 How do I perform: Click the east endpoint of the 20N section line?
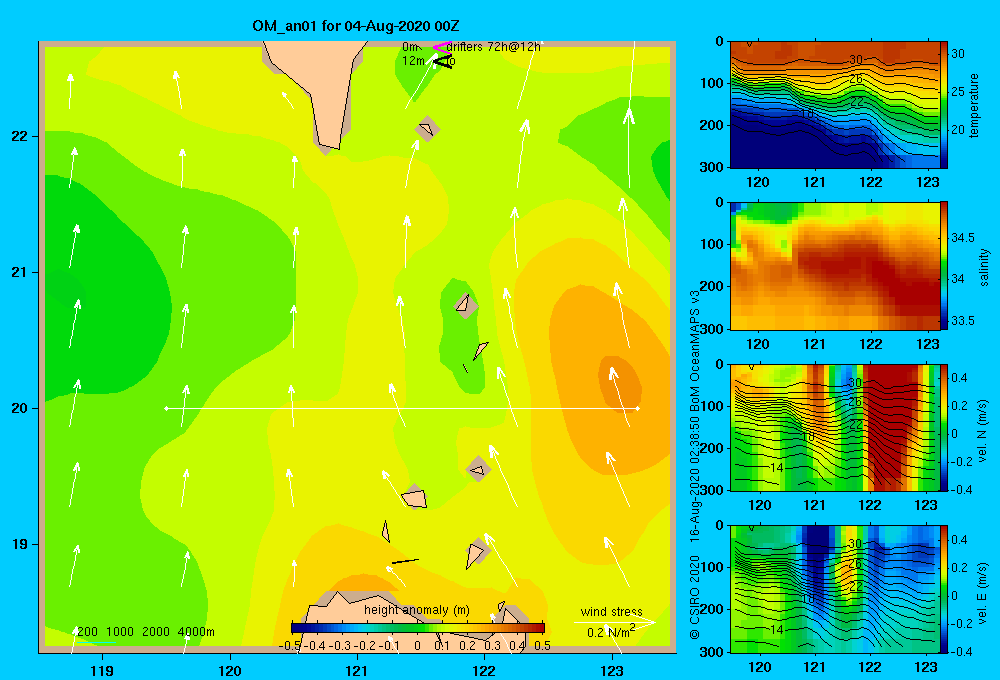click(638, 408)
